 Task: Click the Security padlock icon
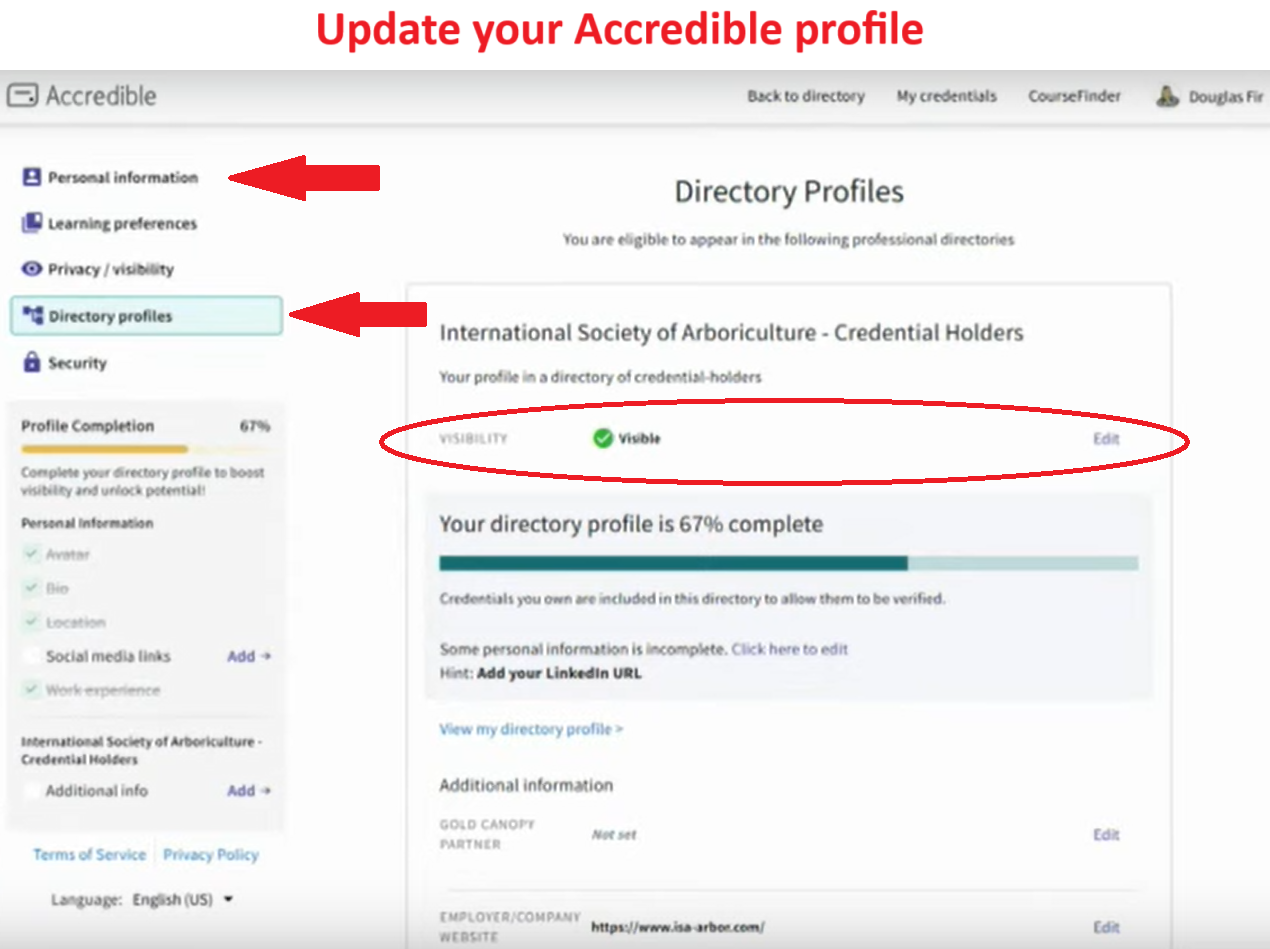tap(32, 363)
